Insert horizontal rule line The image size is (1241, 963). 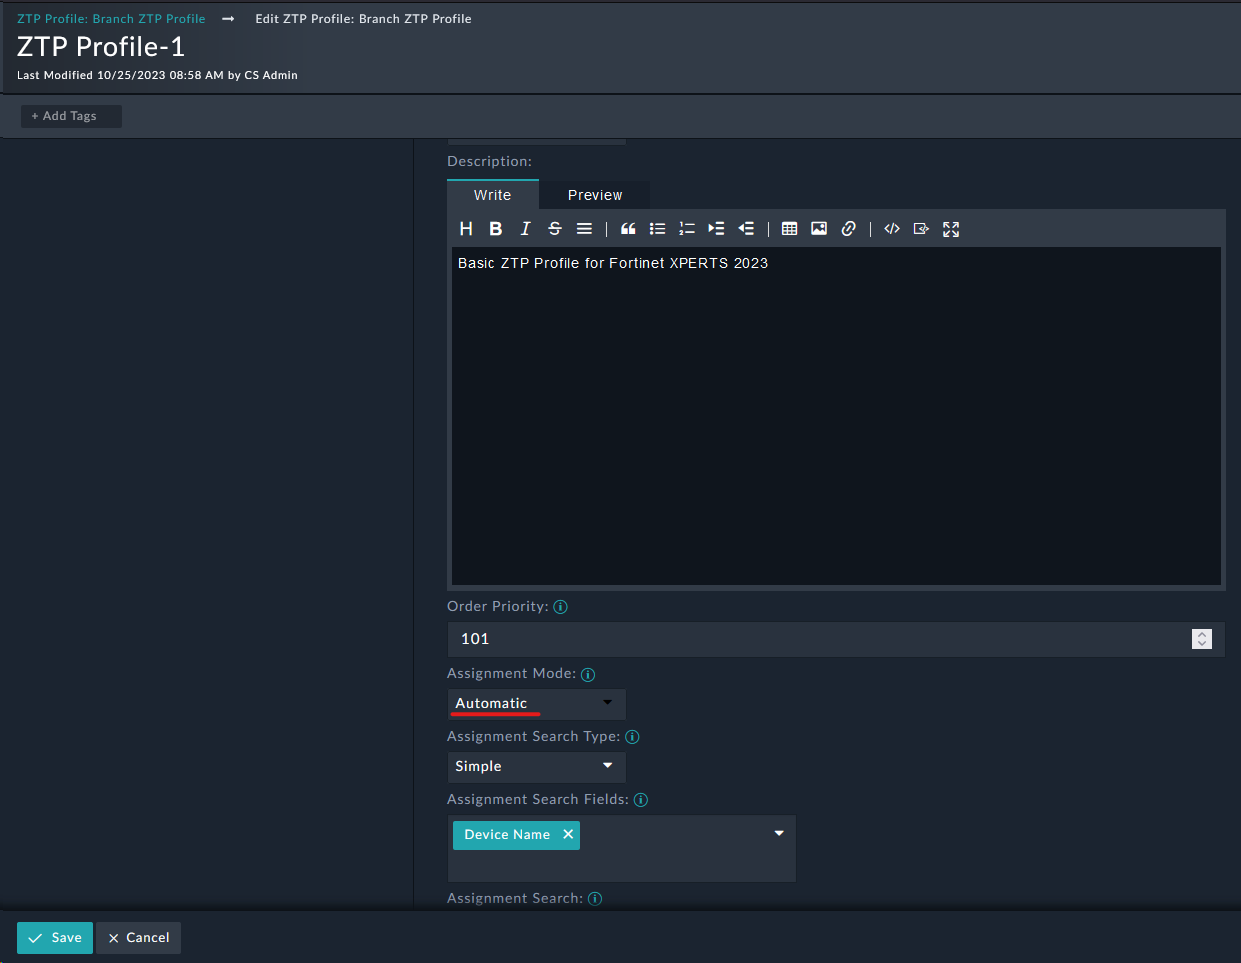(x=584, y=229)
